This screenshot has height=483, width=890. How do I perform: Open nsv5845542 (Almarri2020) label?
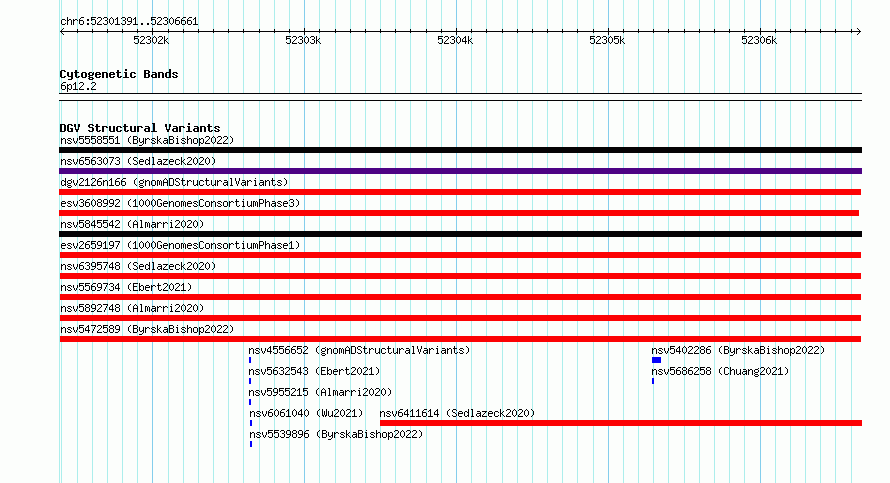132,224
